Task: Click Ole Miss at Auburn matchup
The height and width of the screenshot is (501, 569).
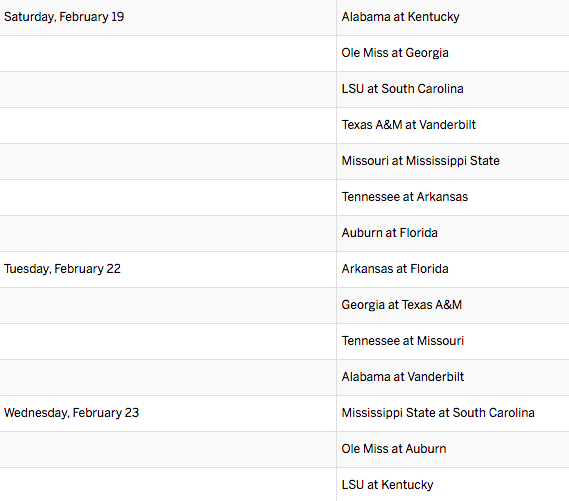Action: 394,449
